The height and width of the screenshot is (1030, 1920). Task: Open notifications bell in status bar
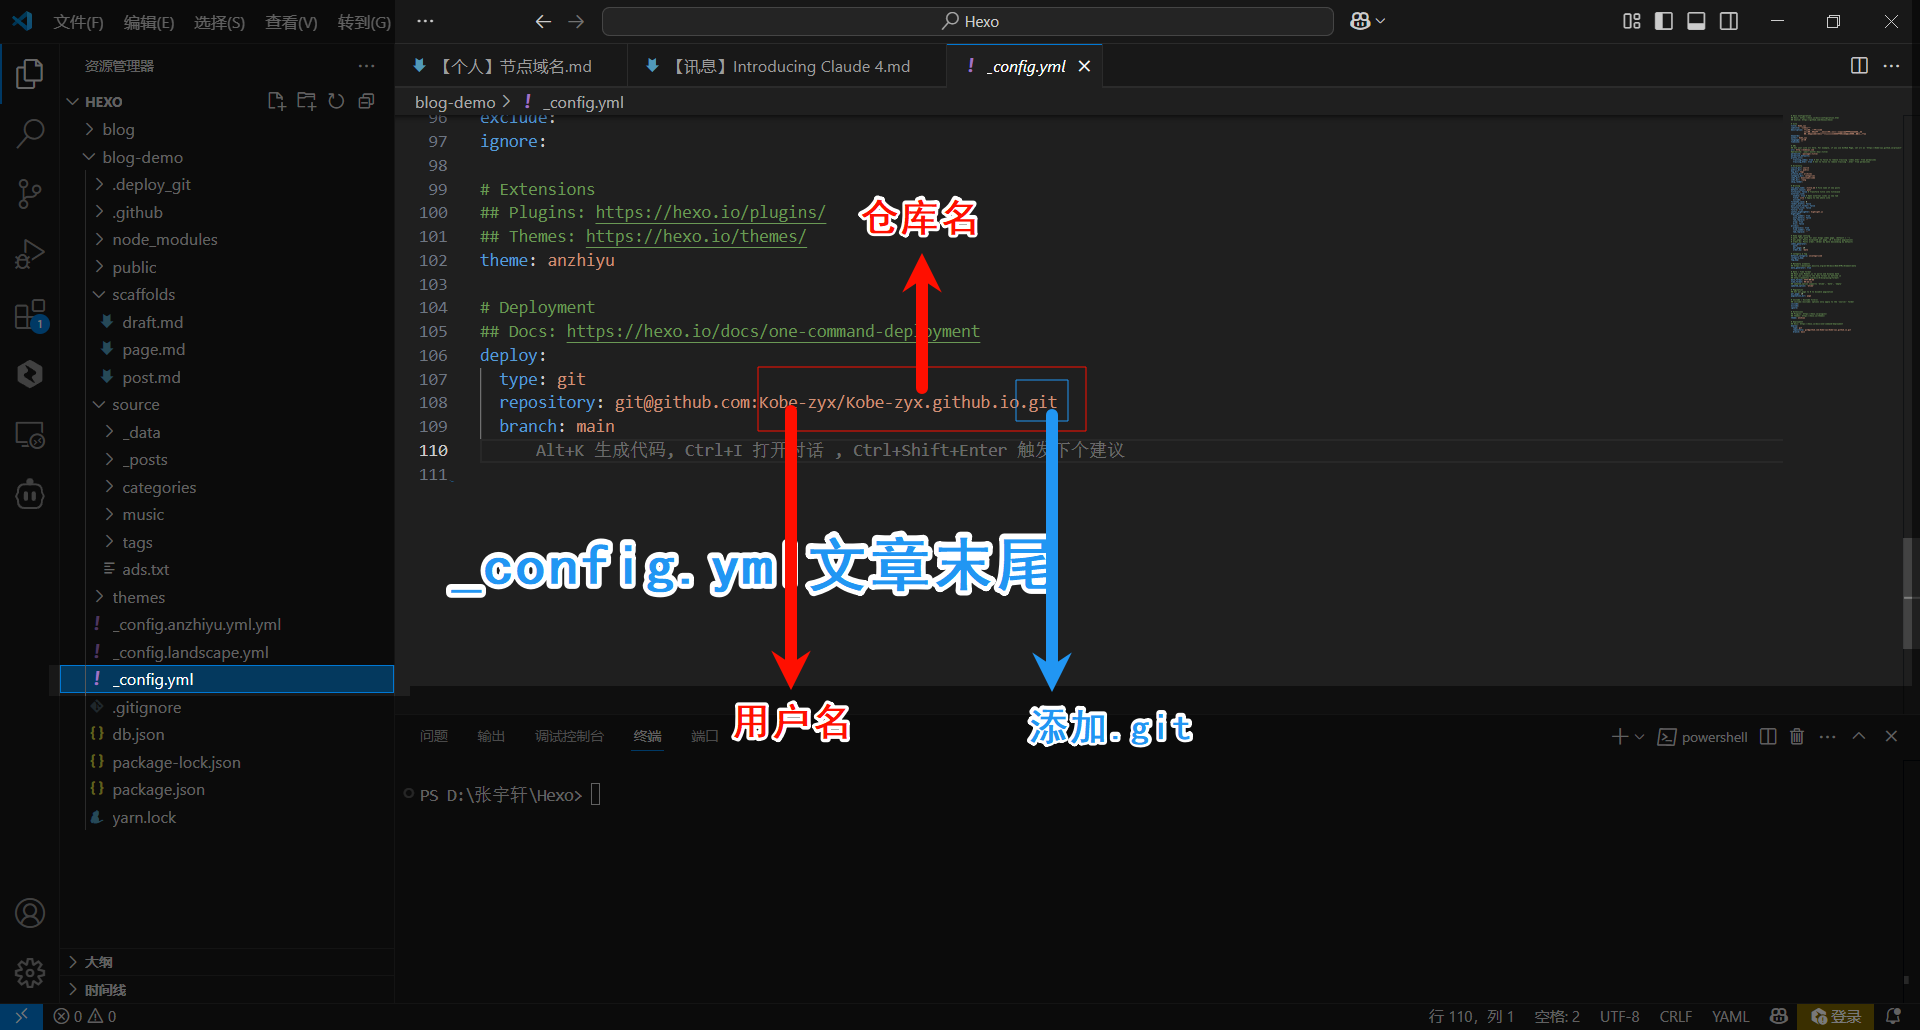click(x=1893, y=1016)
